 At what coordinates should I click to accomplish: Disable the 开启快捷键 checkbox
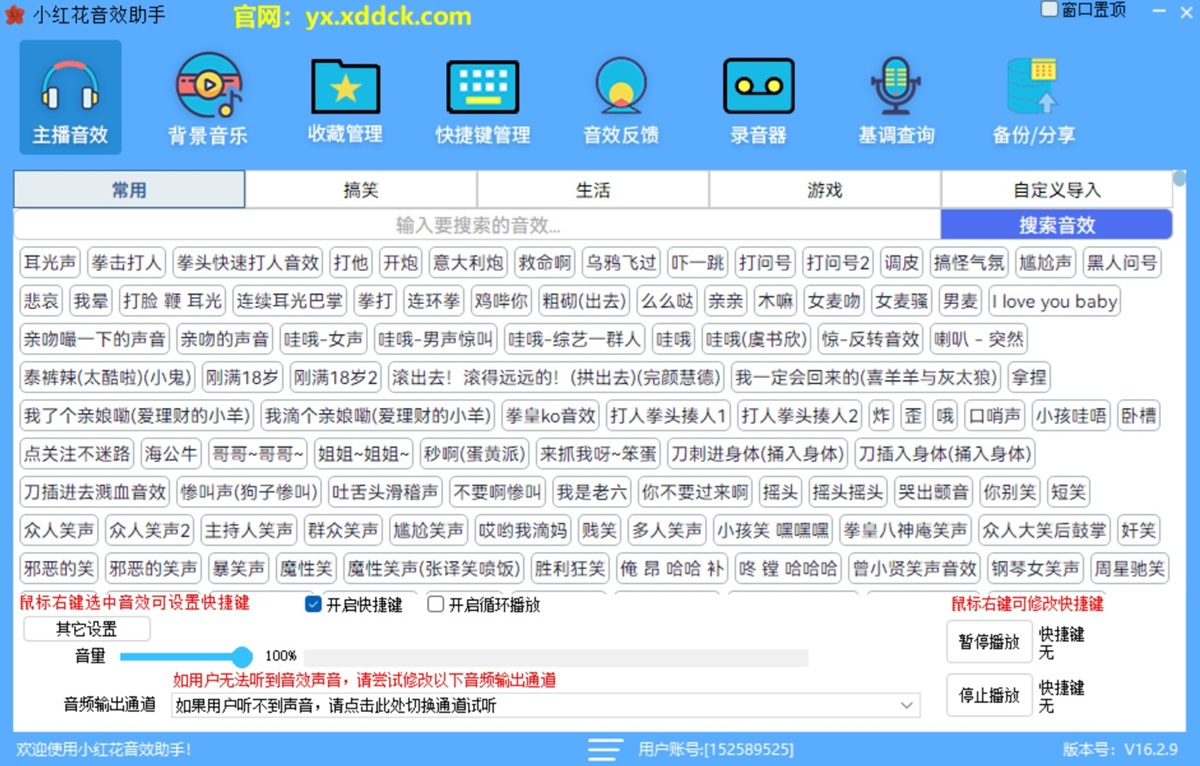click(x=311, y=604)
